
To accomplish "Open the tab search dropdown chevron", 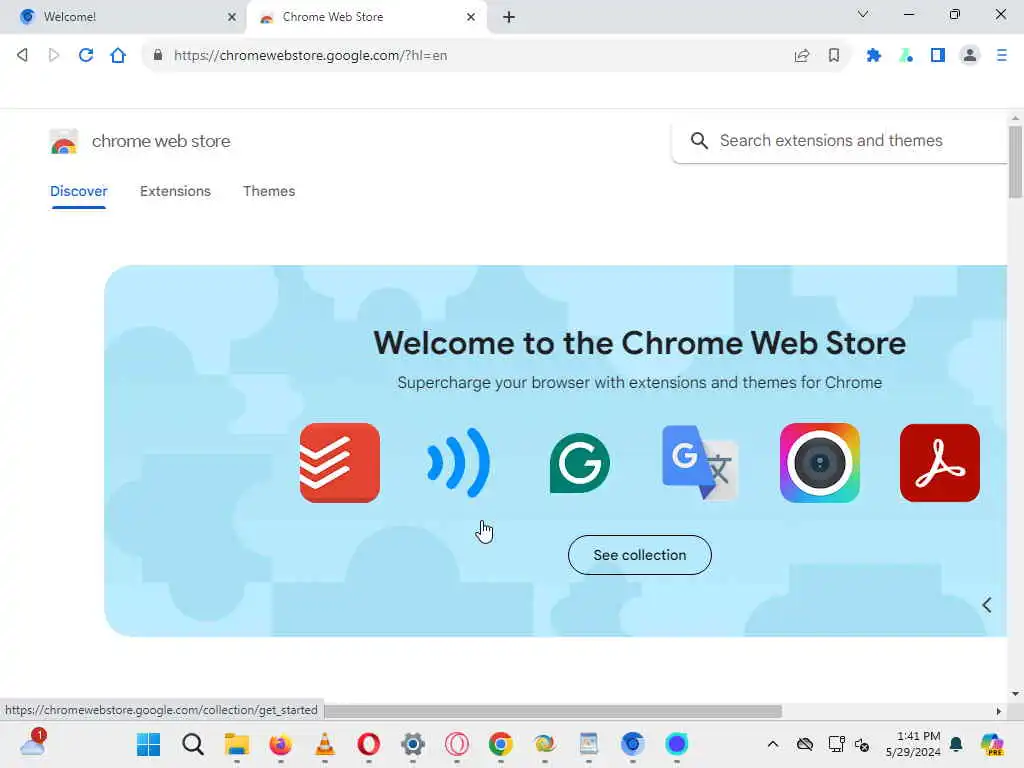I will [x=863, y=14].
